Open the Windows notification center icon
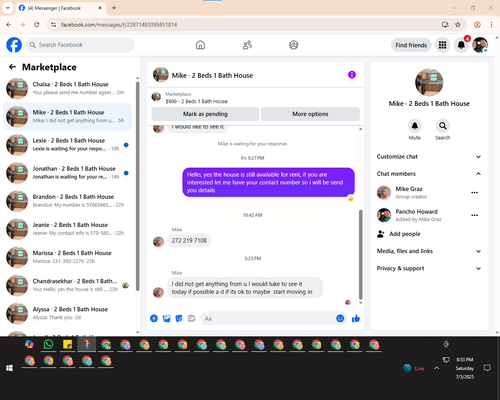The width and height of the screenshot is (500, 400). coord(487,368)
